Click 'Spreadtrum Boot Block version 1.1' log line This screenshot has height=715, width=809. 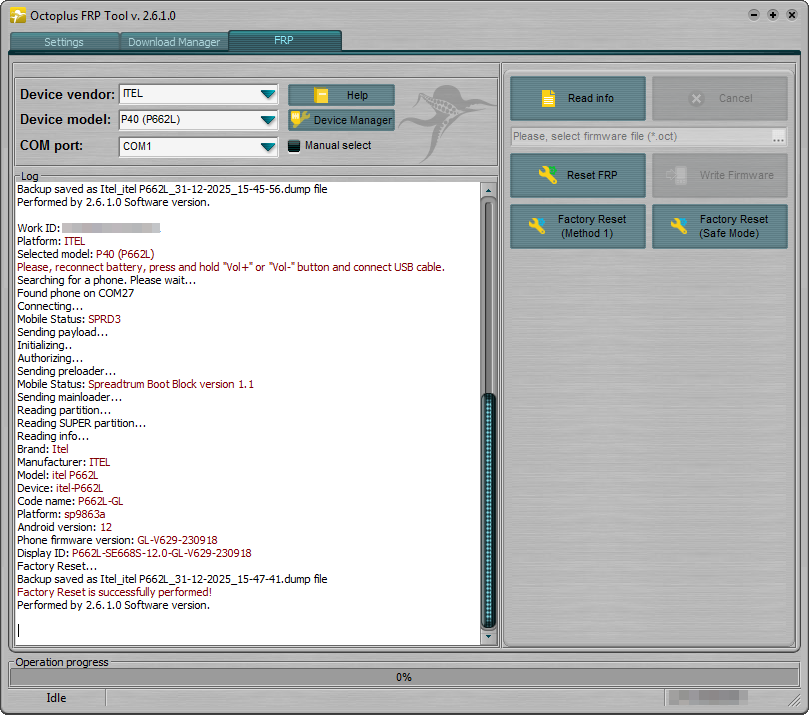click(x=171, y=384)
